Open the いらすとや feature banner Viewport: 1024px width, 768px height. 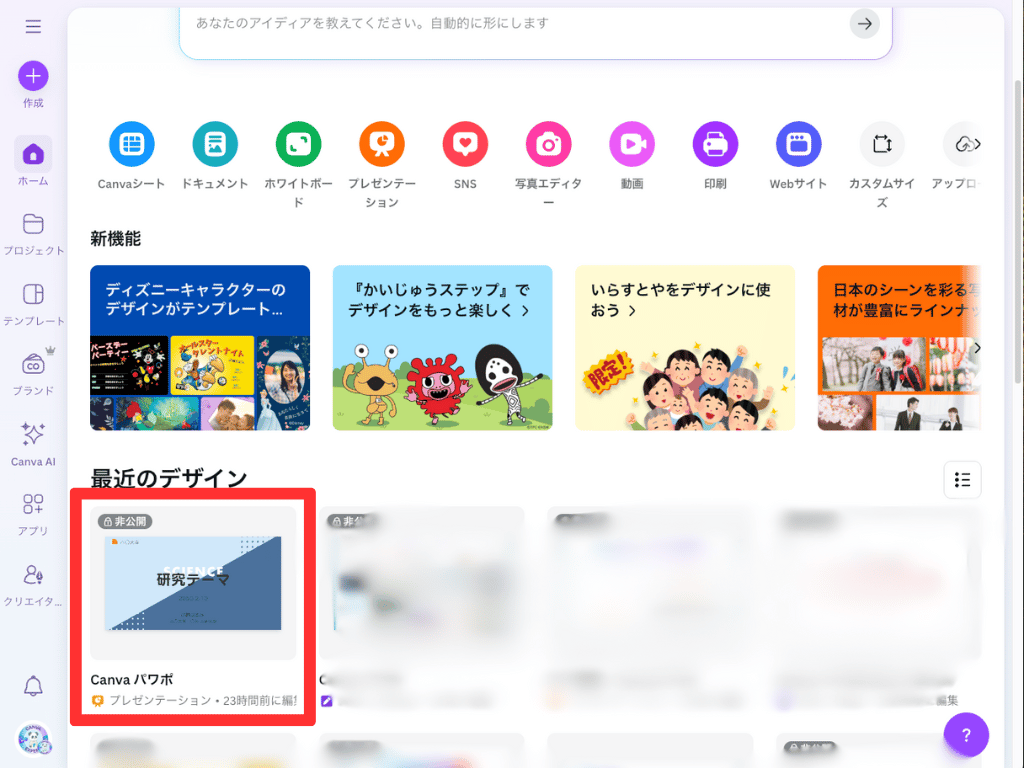(x=685, y=347)
